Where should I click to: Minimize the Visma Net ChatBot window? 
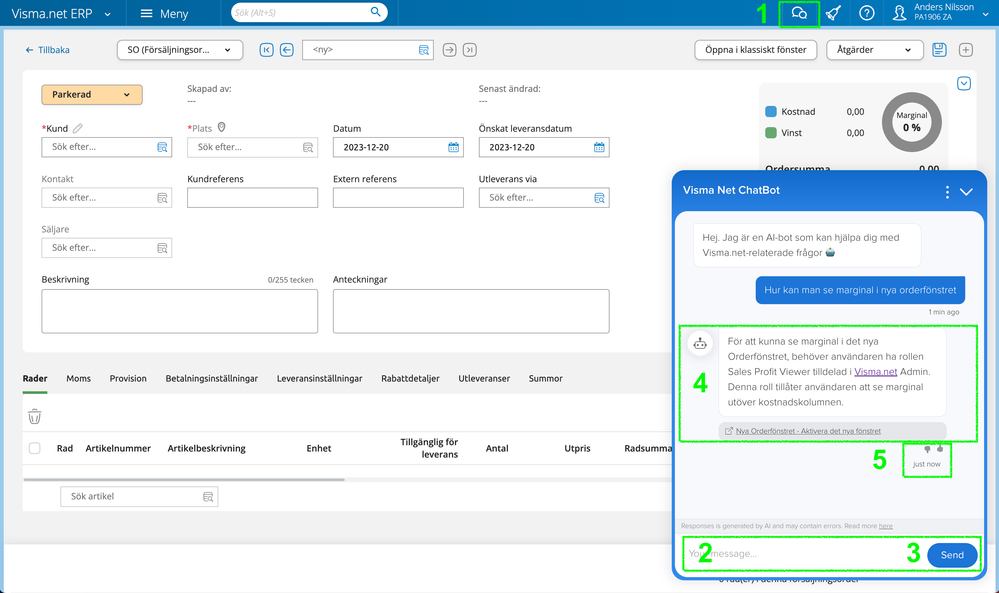pyautogui.click(x=967, y=192)
